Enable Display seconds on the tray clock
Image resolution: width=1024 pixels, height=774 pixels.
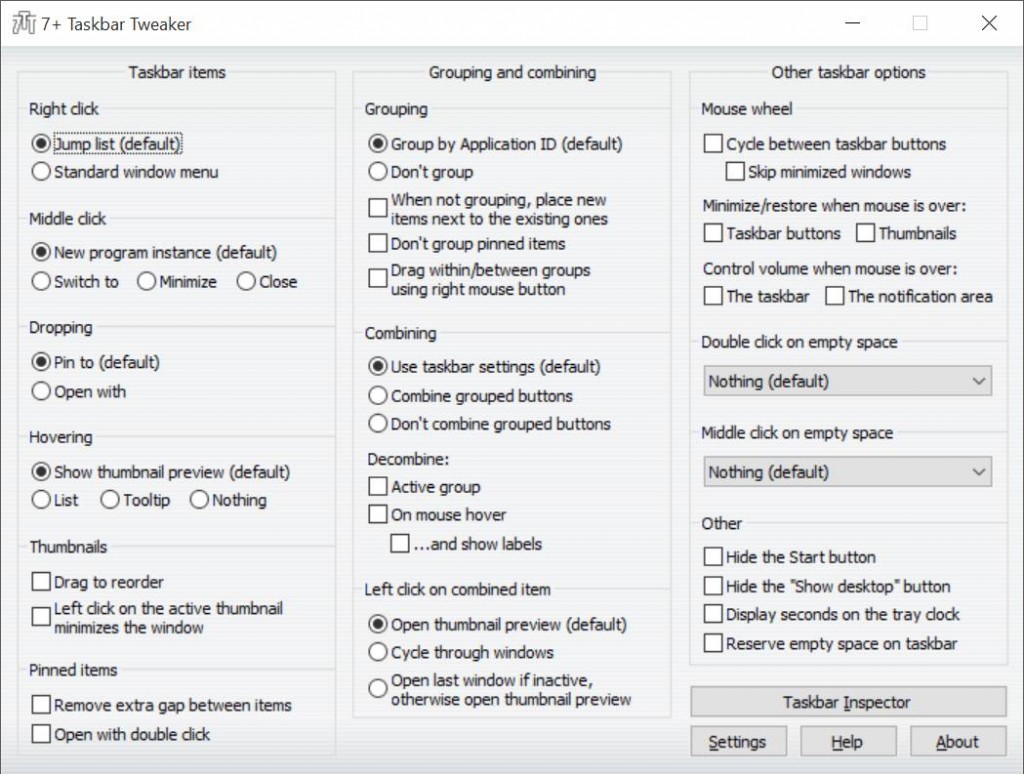pos(713,614)
